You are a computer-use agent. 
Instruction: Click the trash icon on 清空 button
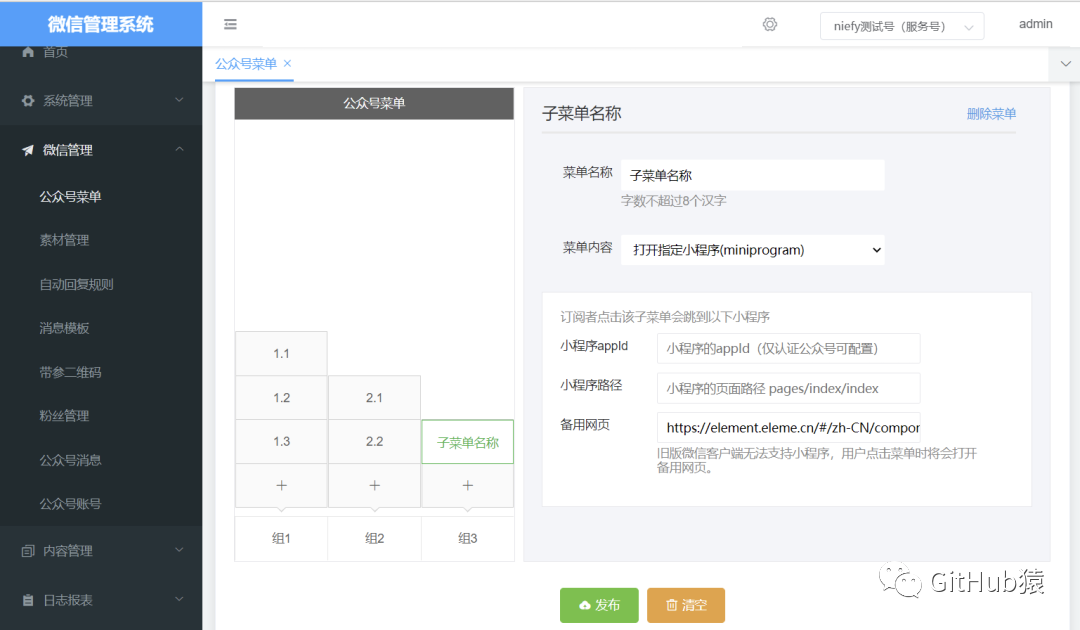point(671,605)
